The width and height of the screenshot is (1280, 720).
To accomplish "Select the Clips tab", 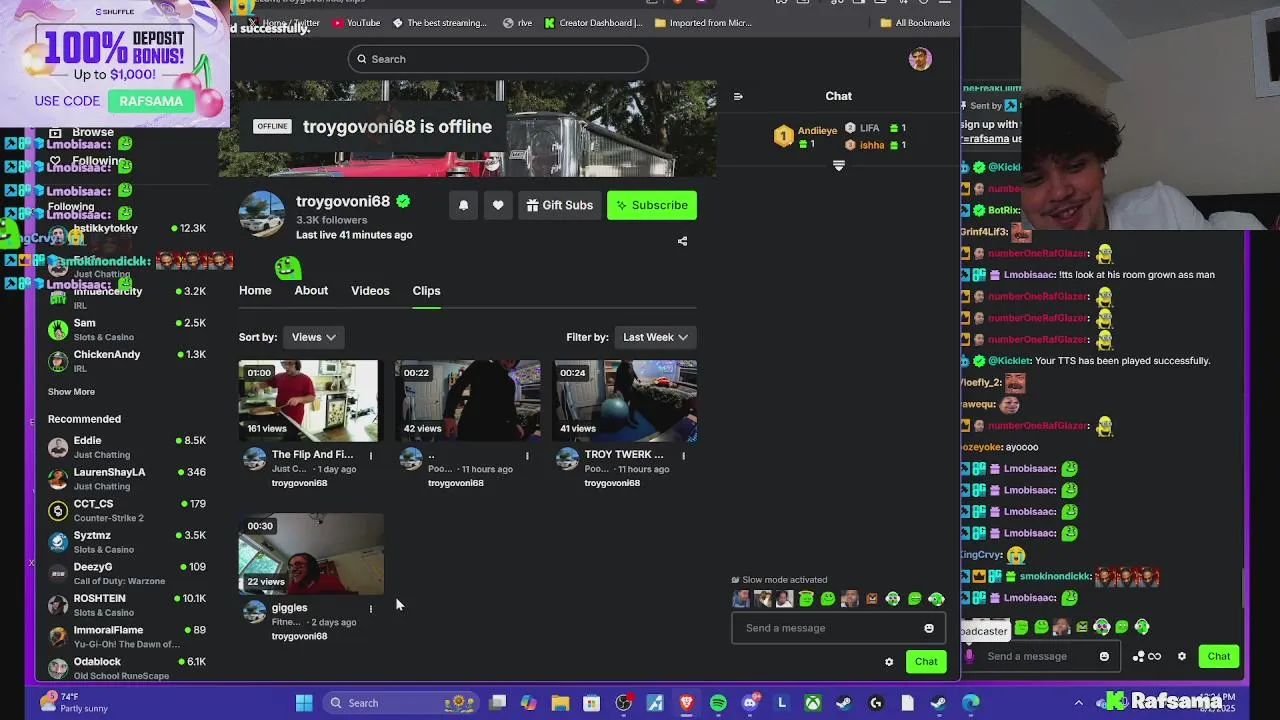I will tap(426, 290).
